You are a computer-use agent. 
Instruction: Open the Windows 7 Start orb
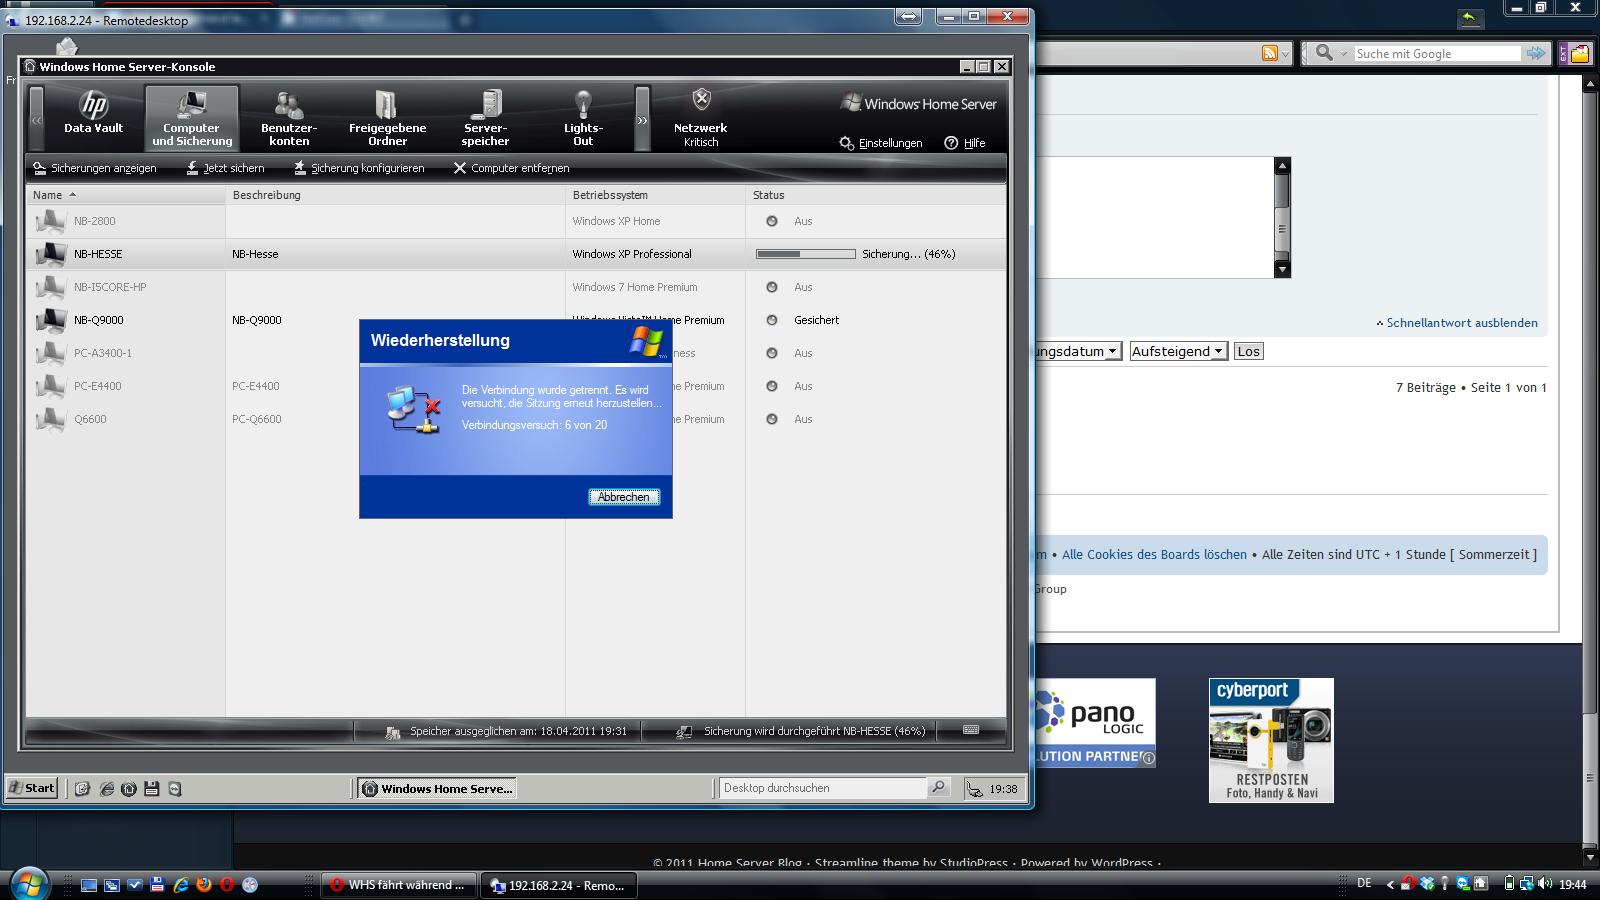pyautogui.click(x=28, y=884)
